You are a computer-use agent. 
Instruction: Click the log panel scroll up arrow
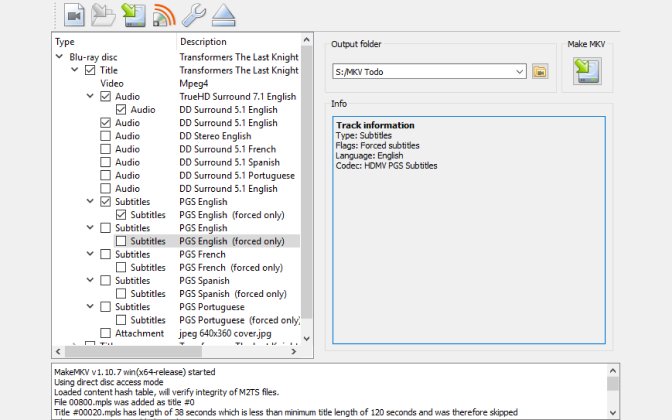click(613, 371)
